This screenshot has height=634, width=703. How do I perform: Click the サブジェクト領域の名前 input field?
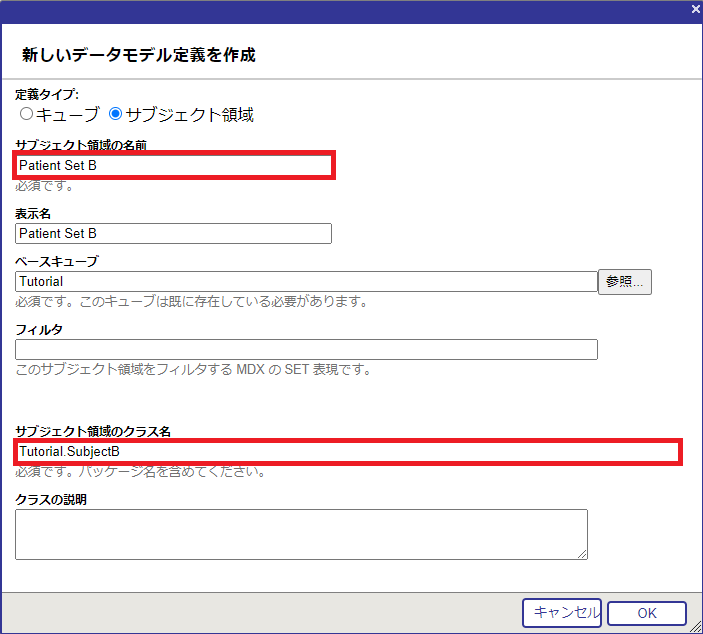coord(174,165)
